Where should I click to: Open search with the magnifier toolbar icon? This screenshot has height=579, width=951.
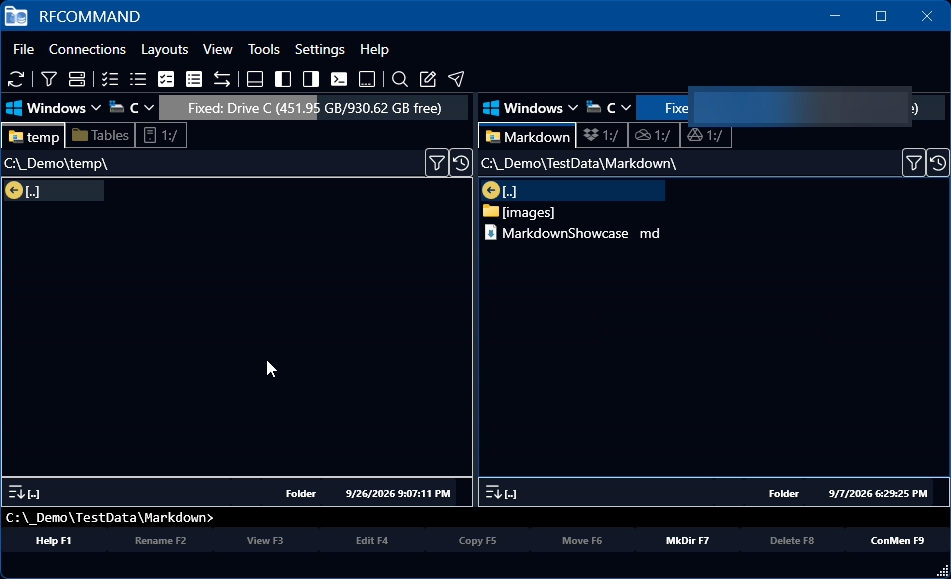[x=400, y=79]
